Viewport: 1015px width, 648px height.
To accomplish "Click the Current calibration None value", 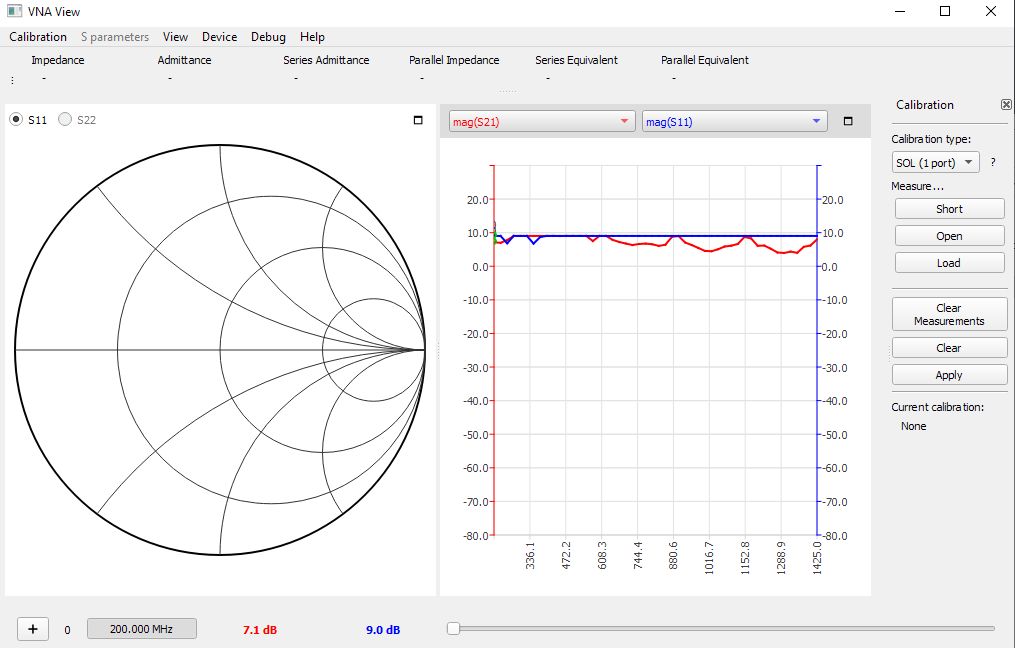I will [913, 426].
